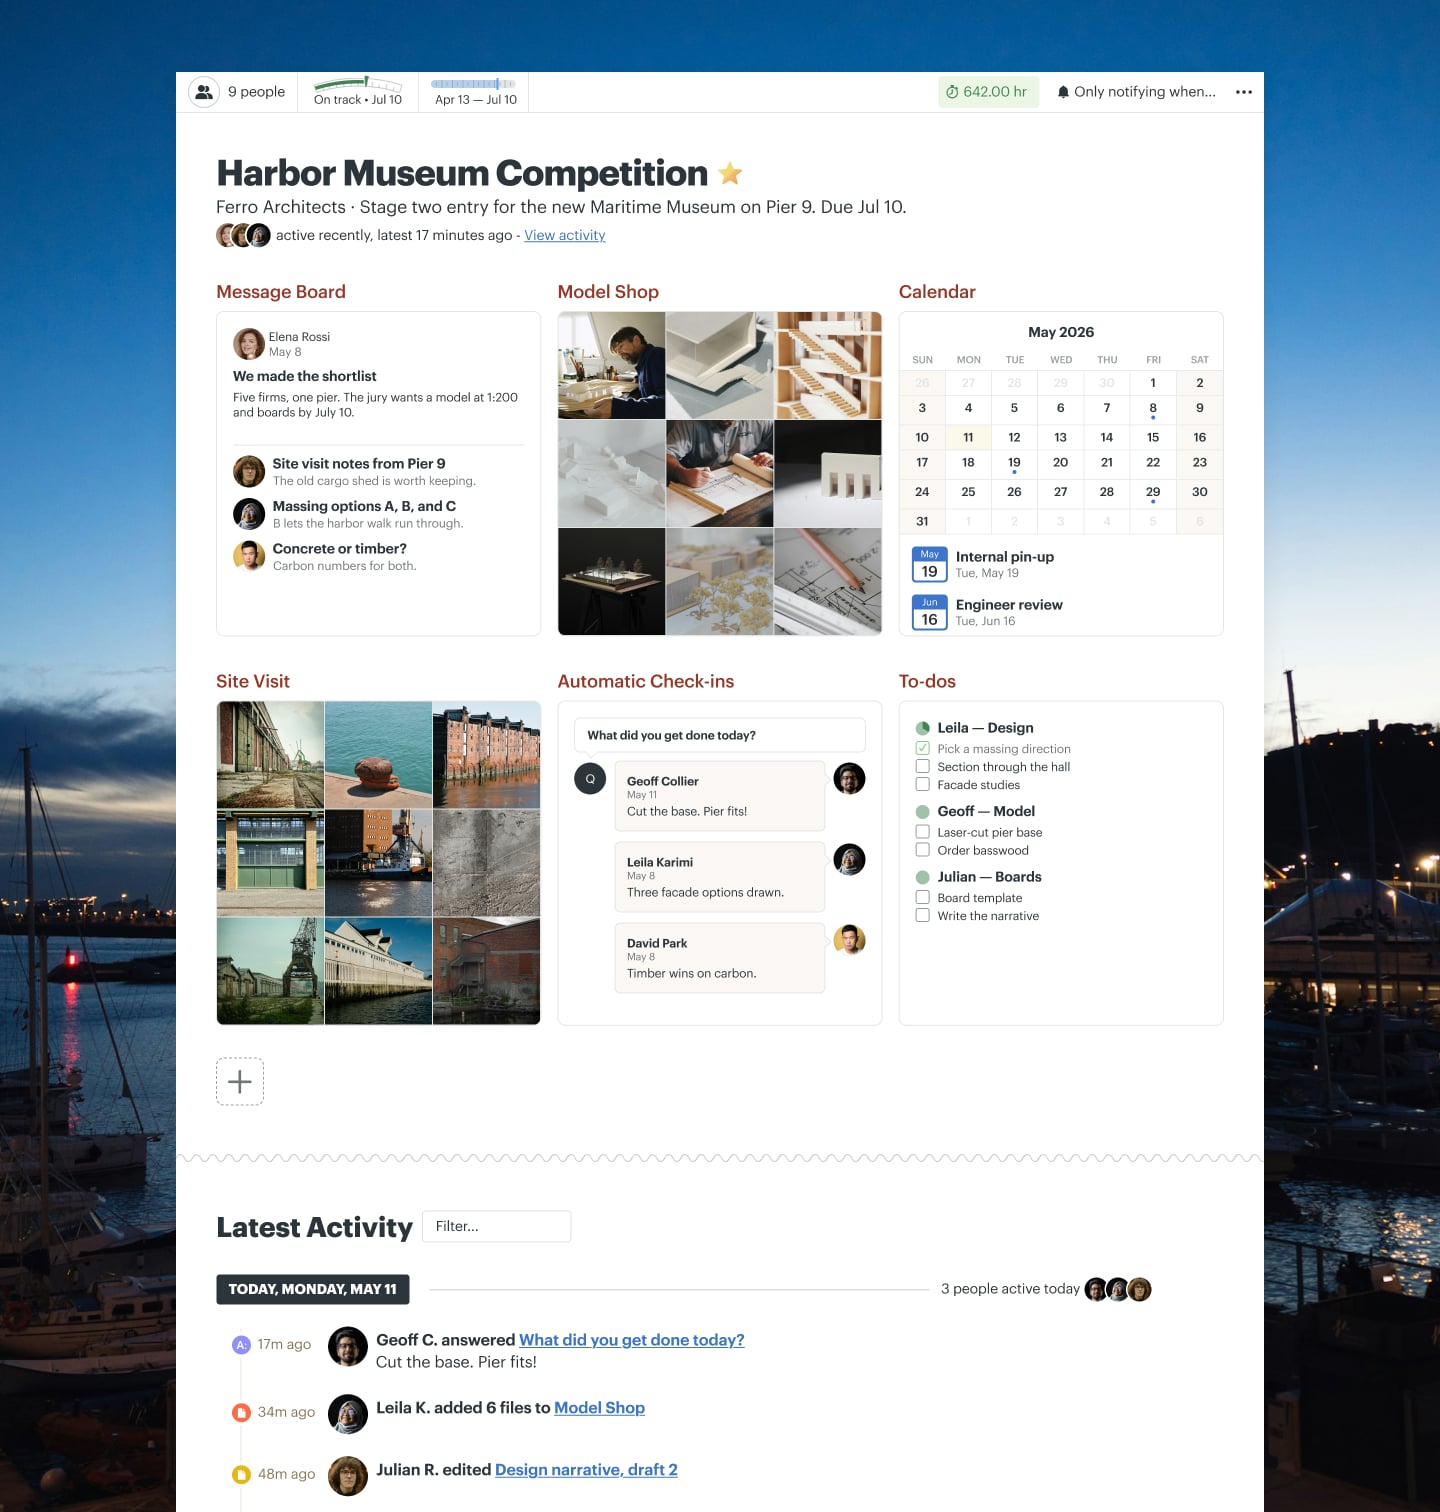Click David Park's avatar in check-ins
The image size is (1440, 1512).
[x=849, y=940]
